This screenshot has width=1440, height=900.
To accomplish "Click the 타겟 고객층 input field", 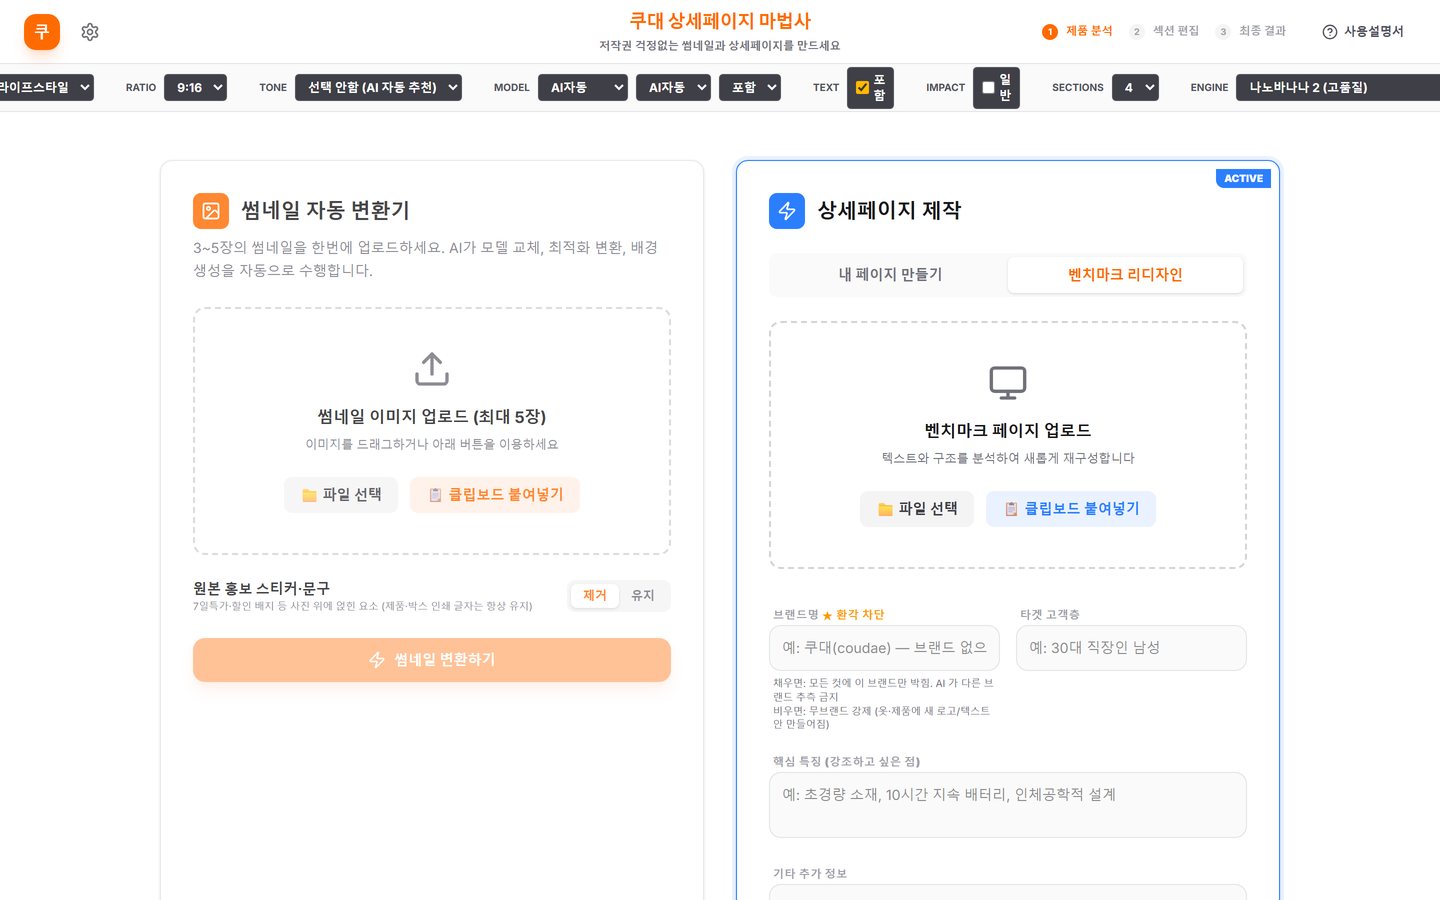I will tap(1131, 648).
